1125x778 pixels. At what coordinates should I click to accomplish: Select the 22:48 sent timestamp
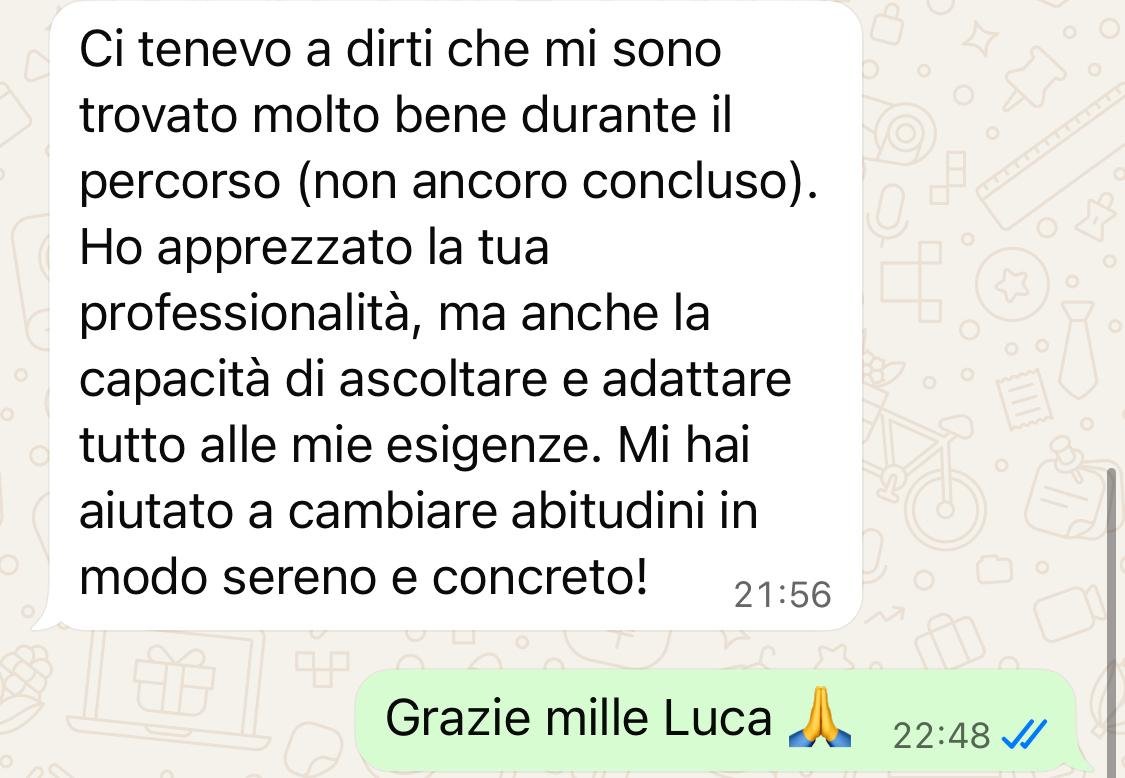point(941,736)
